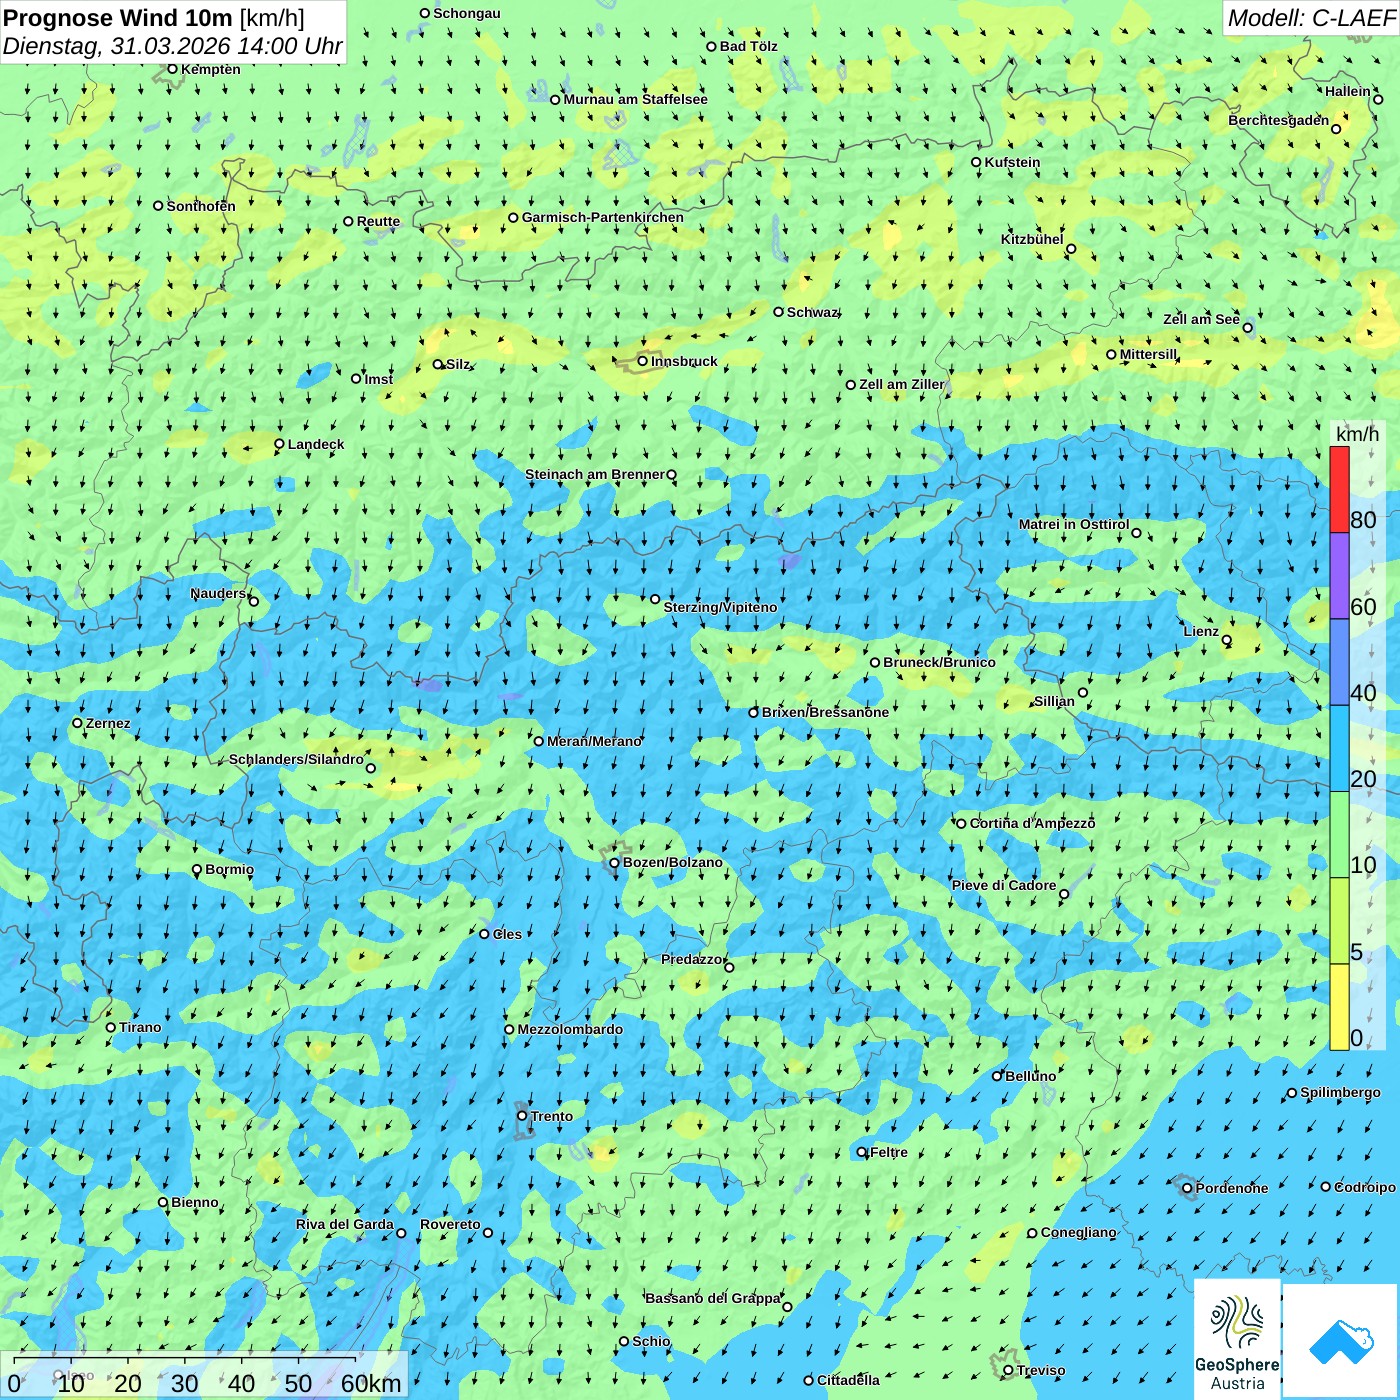This screenshot has height=1400, width=1400.
Task: Click the 'Matrei in Osttirol' label
Action: (1073, 524)
